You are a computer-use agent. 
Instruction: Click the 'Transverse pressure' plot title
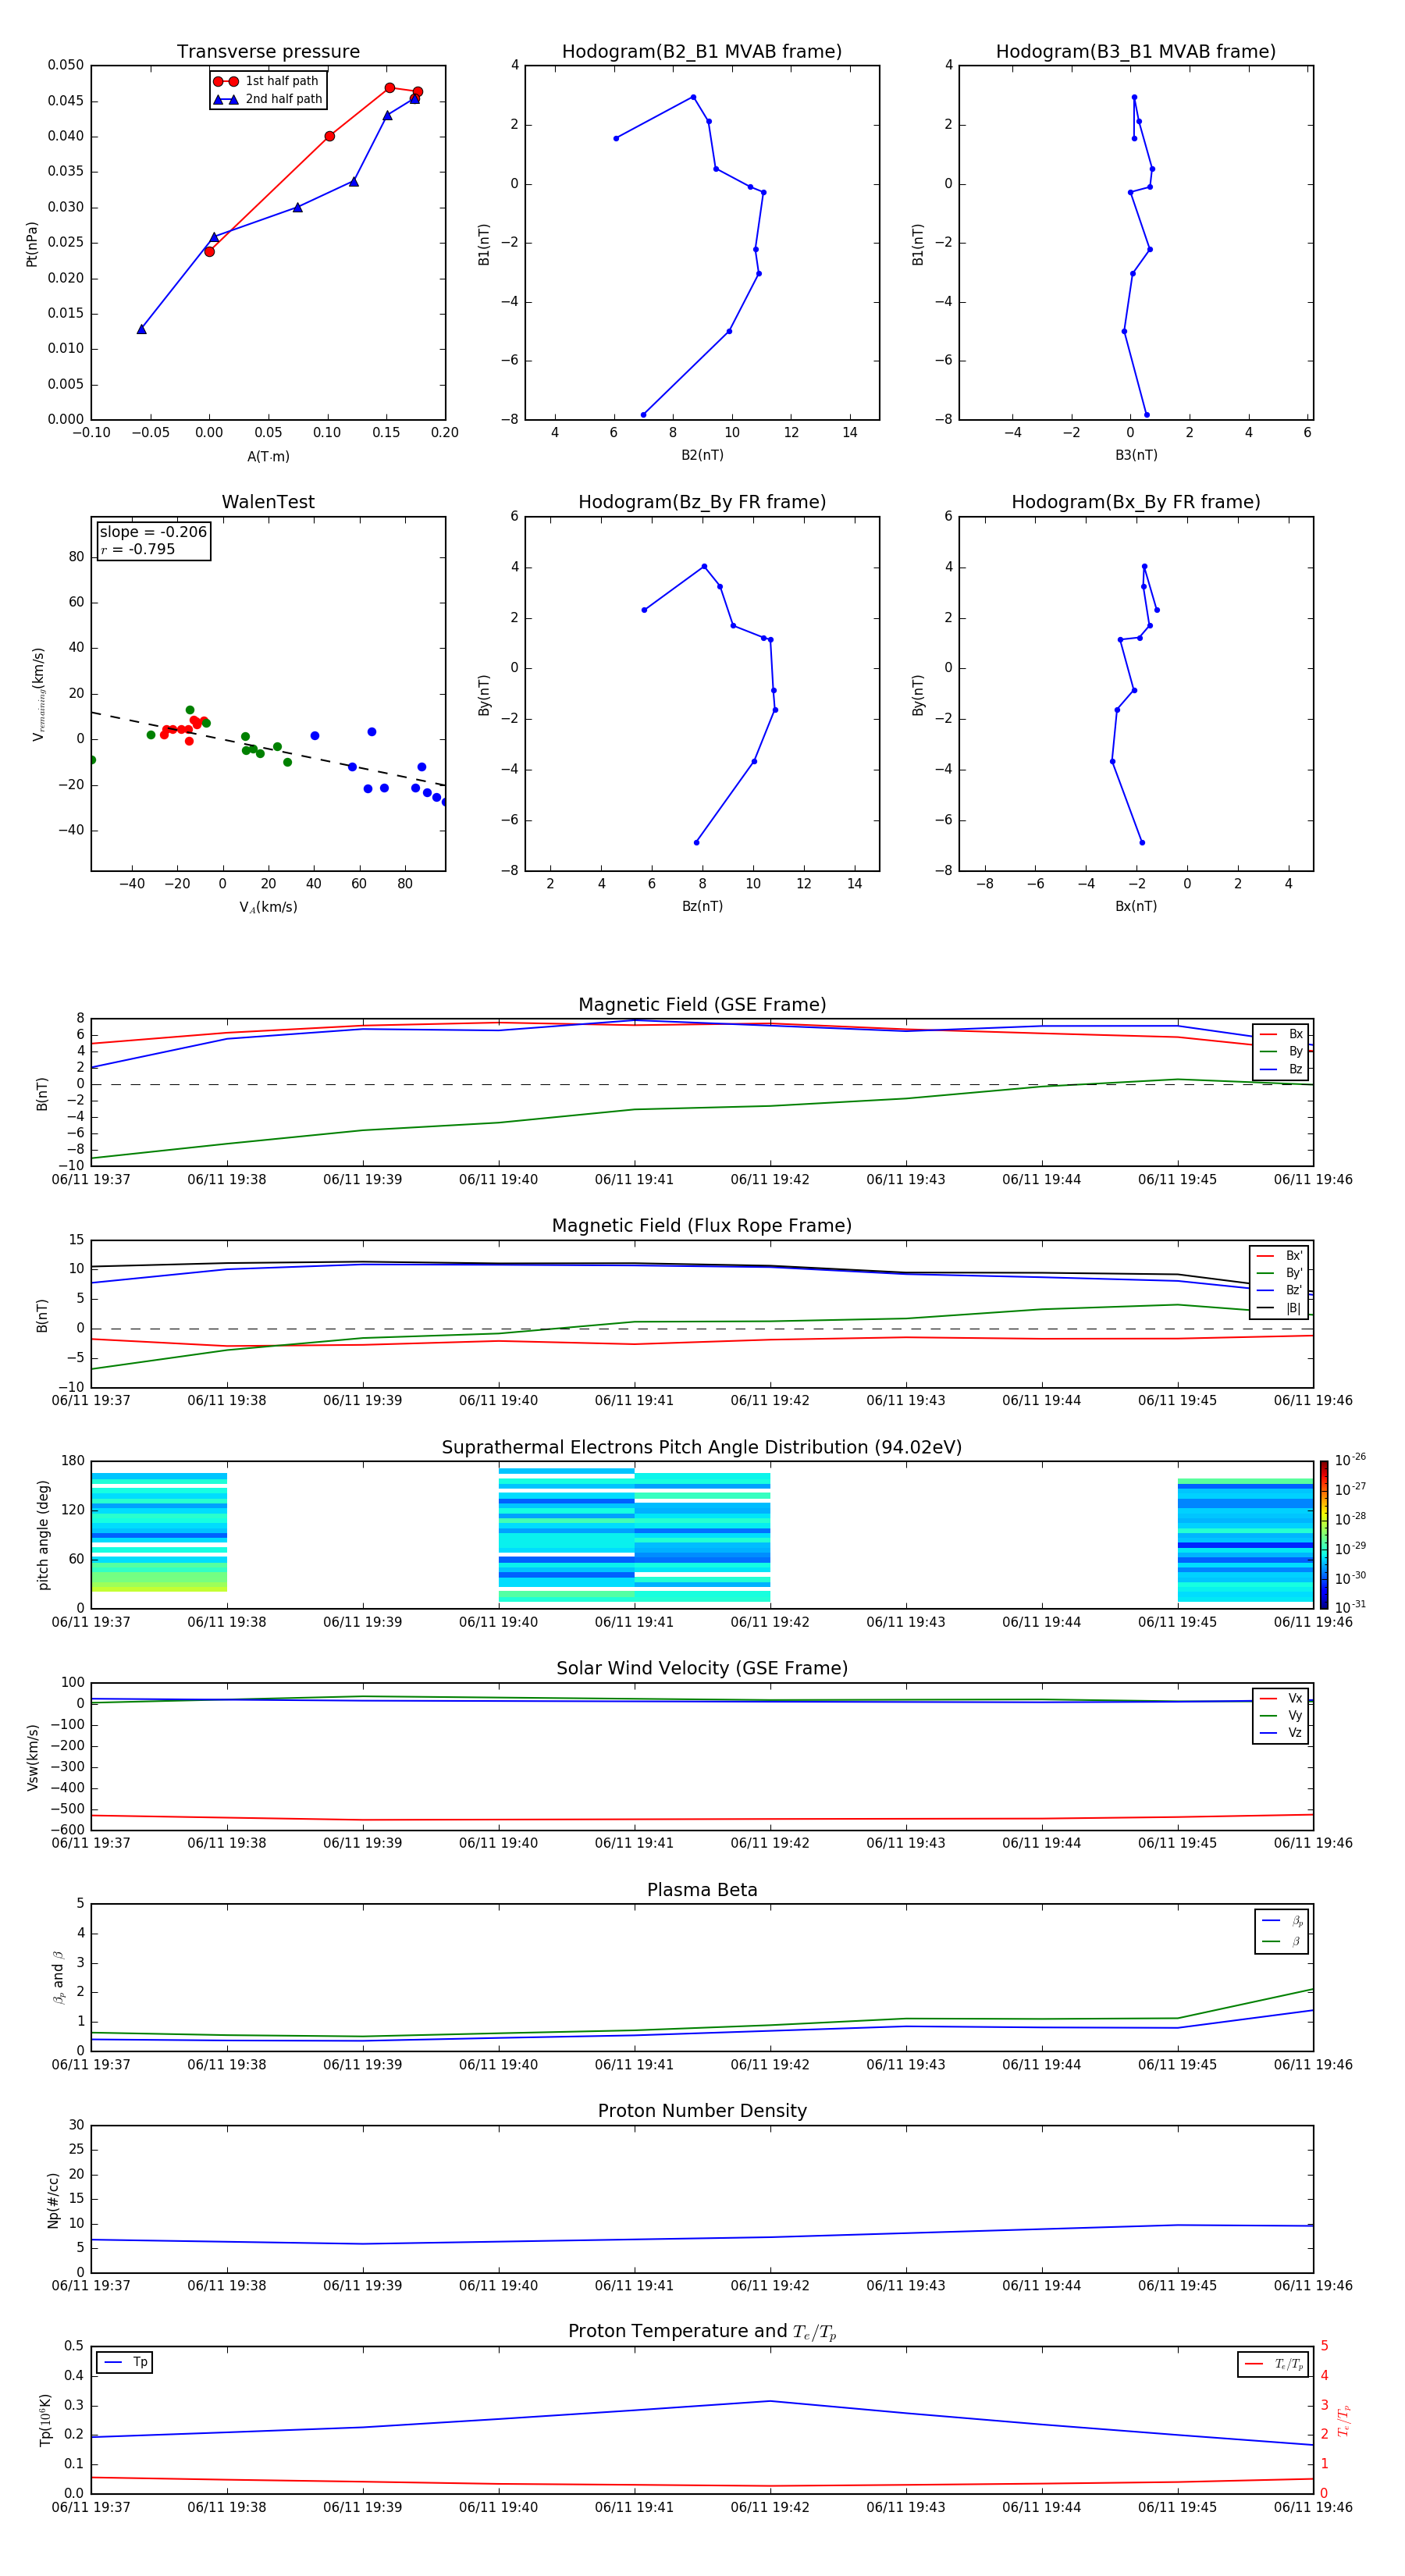[268, 52]
